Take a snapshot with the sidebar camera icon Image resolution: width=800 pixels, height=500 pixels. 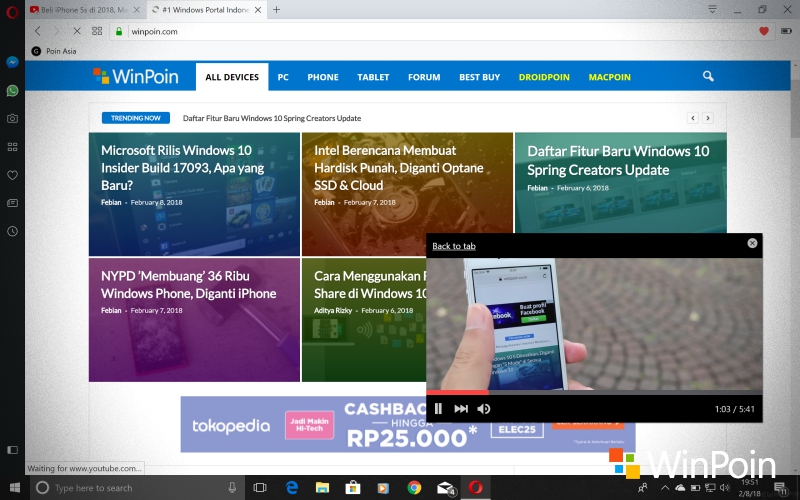pyautogui.click(x=12, y=118)
